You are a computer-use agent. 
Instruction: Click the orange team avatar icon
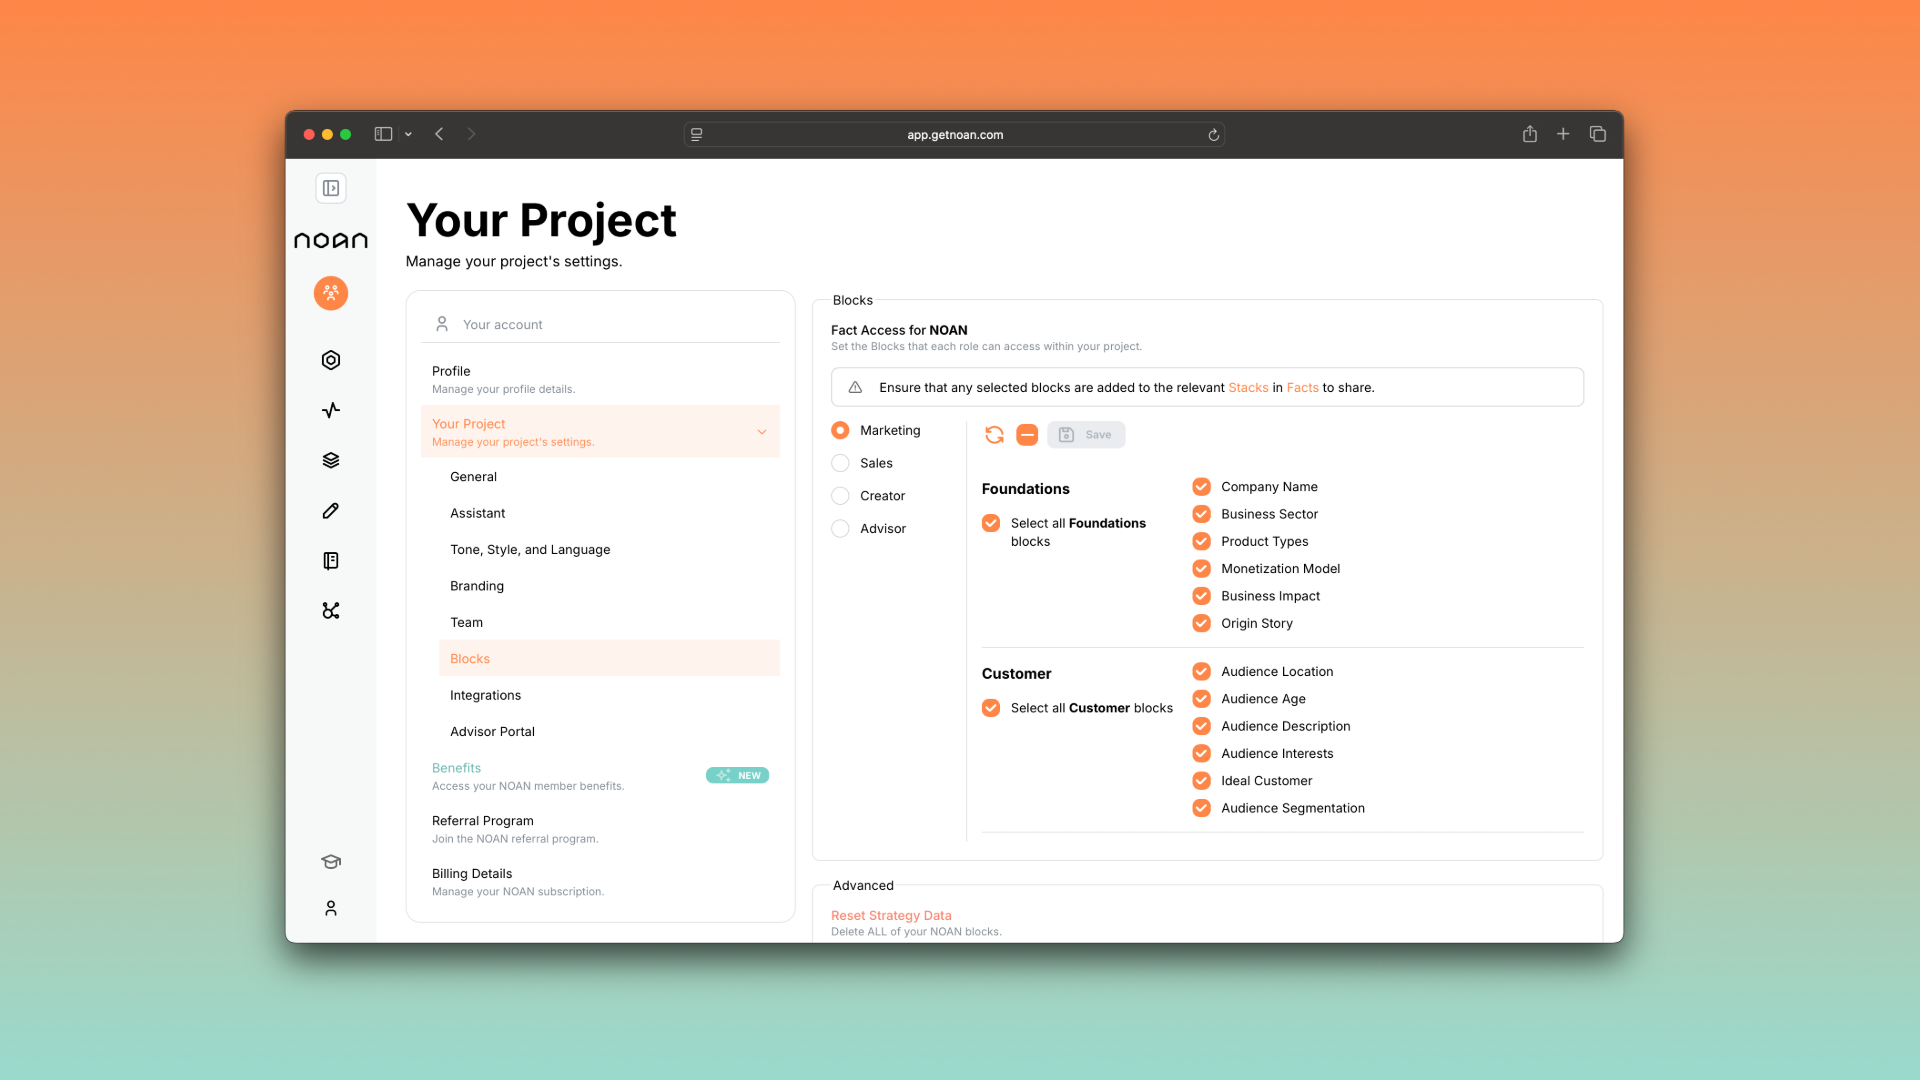pyautogui.click(x=331, y=293)
